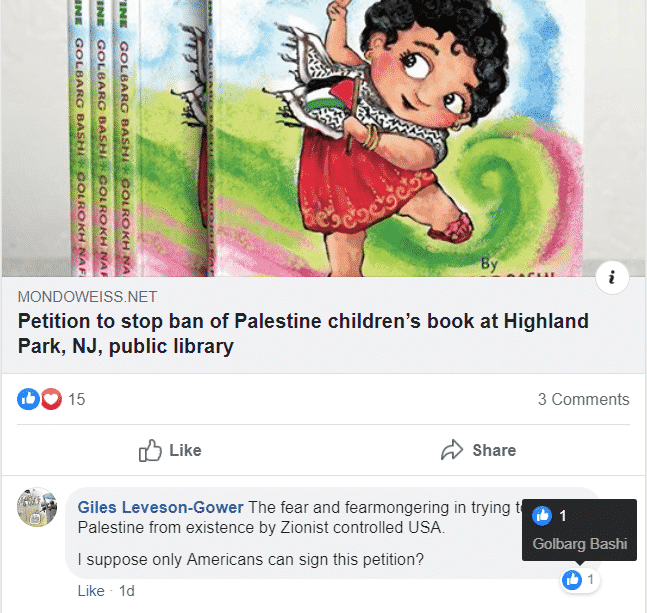This screenshot has height=613, width=647.
Task: Open the Petition to stop ban article headline
Action: (303, 333)
